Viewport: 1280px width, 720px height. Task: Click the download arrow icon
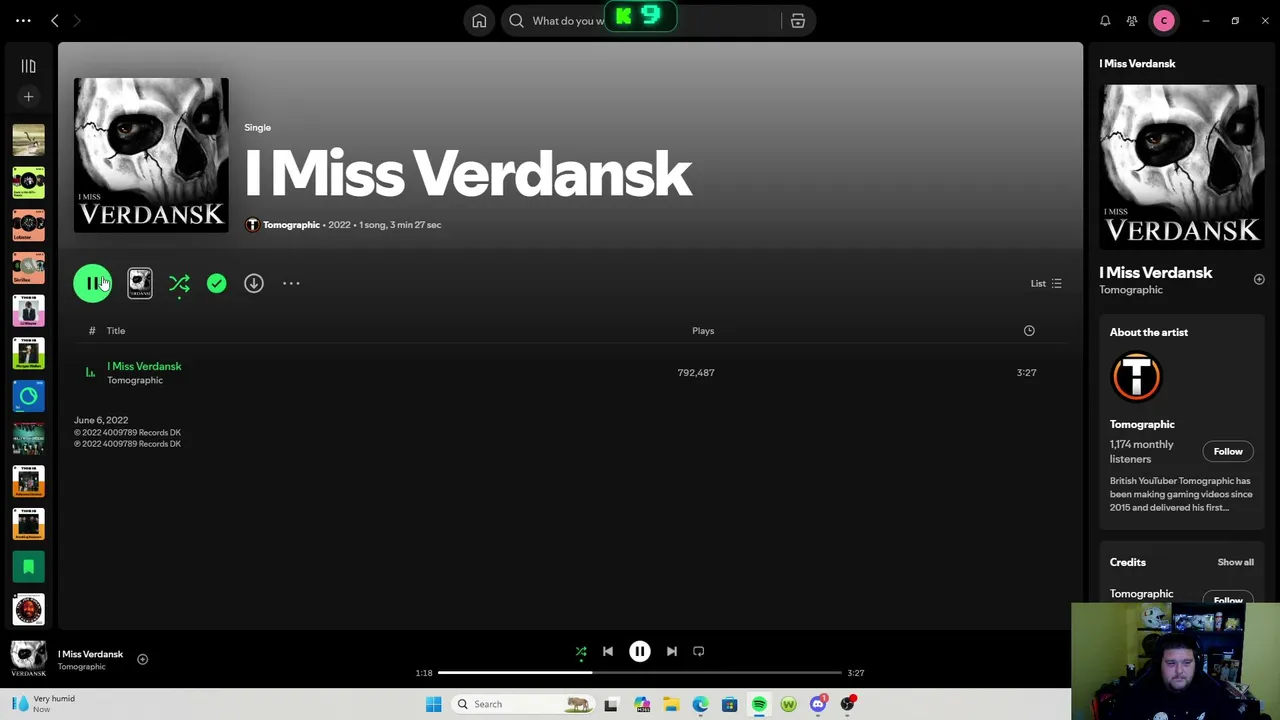[254, 283]
